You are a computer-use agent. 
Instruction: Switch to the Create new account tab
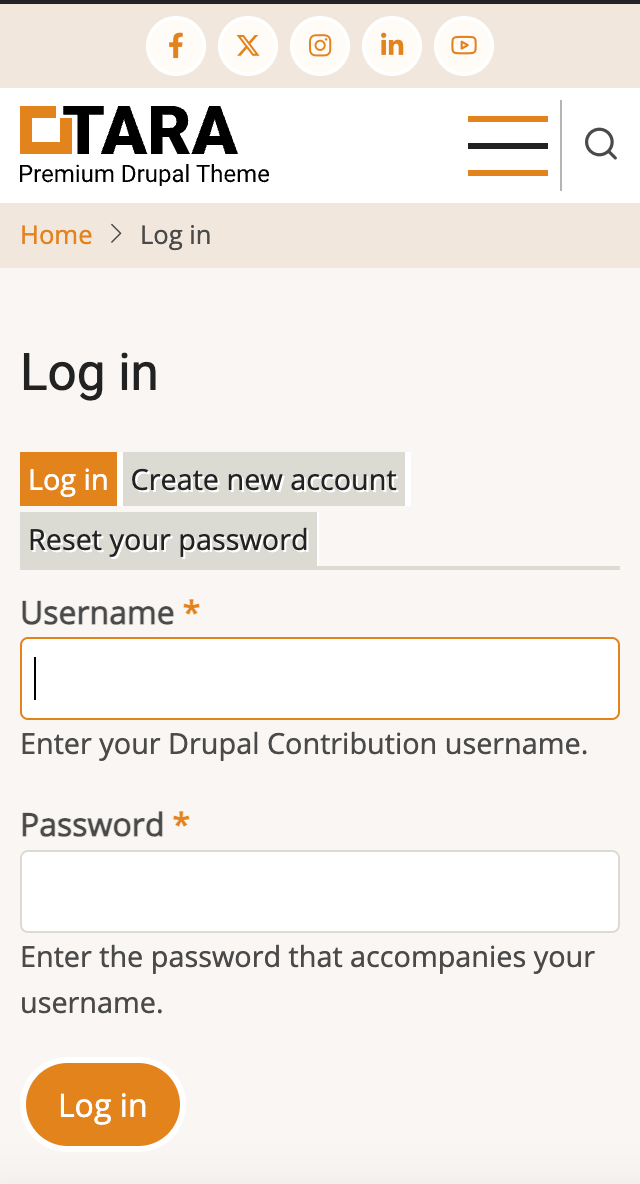click(x=264, y=479)
